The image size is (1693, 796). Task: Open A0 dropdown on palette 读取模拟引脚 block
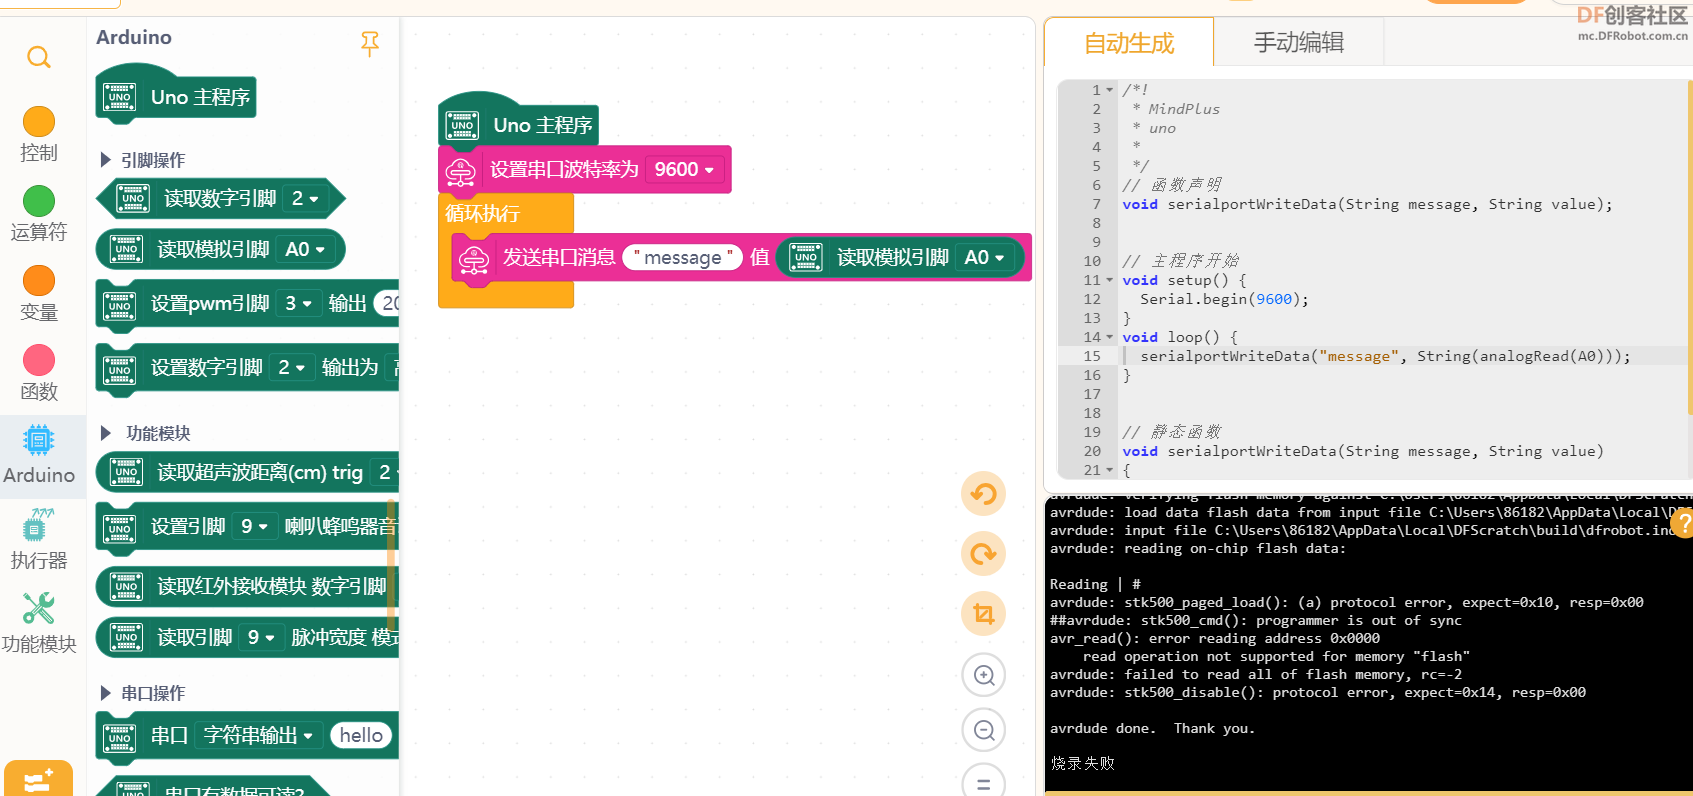click(x=305, y=250)
